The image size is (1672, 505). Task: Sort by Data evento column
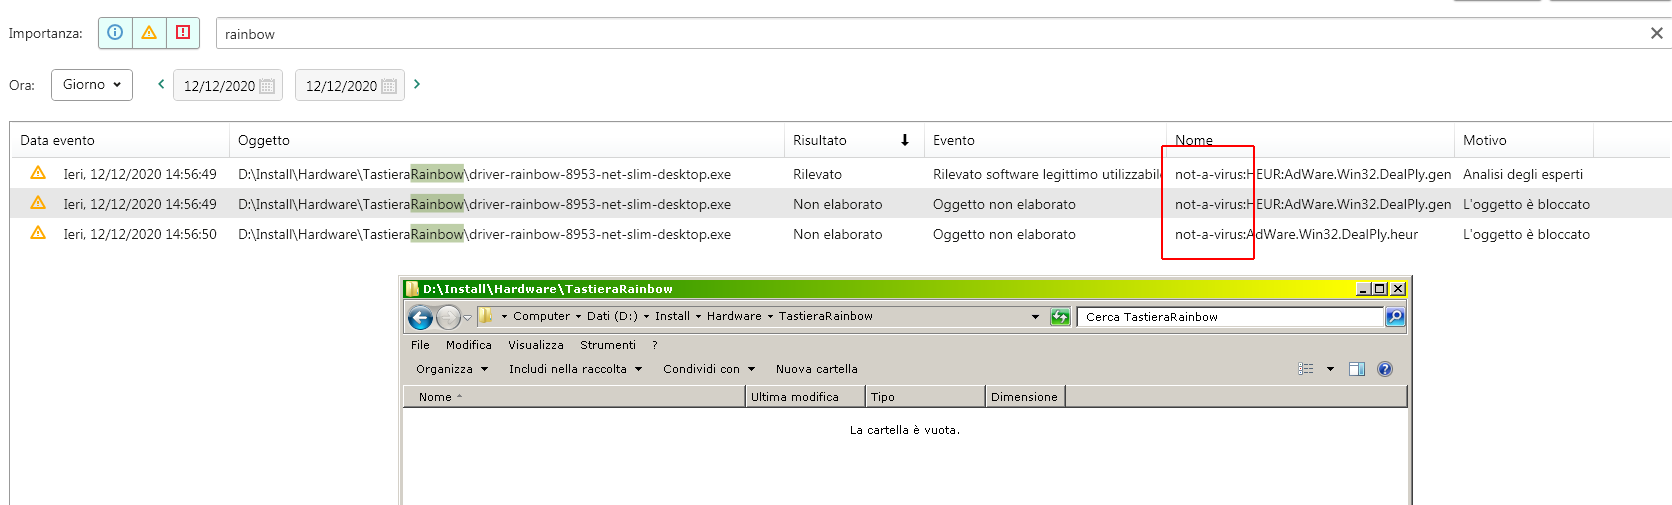[119, 140]
